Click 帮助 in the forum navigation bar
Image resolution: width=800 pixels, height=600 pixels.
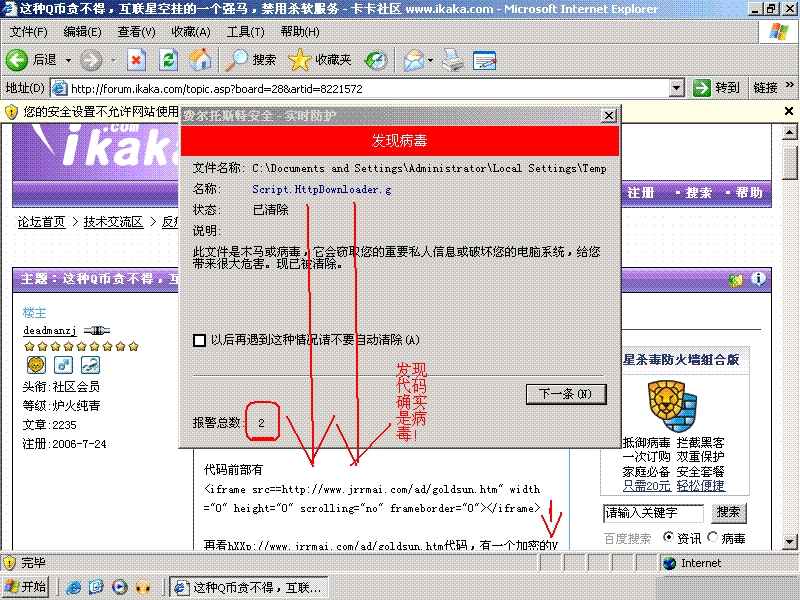pos(749,193)
